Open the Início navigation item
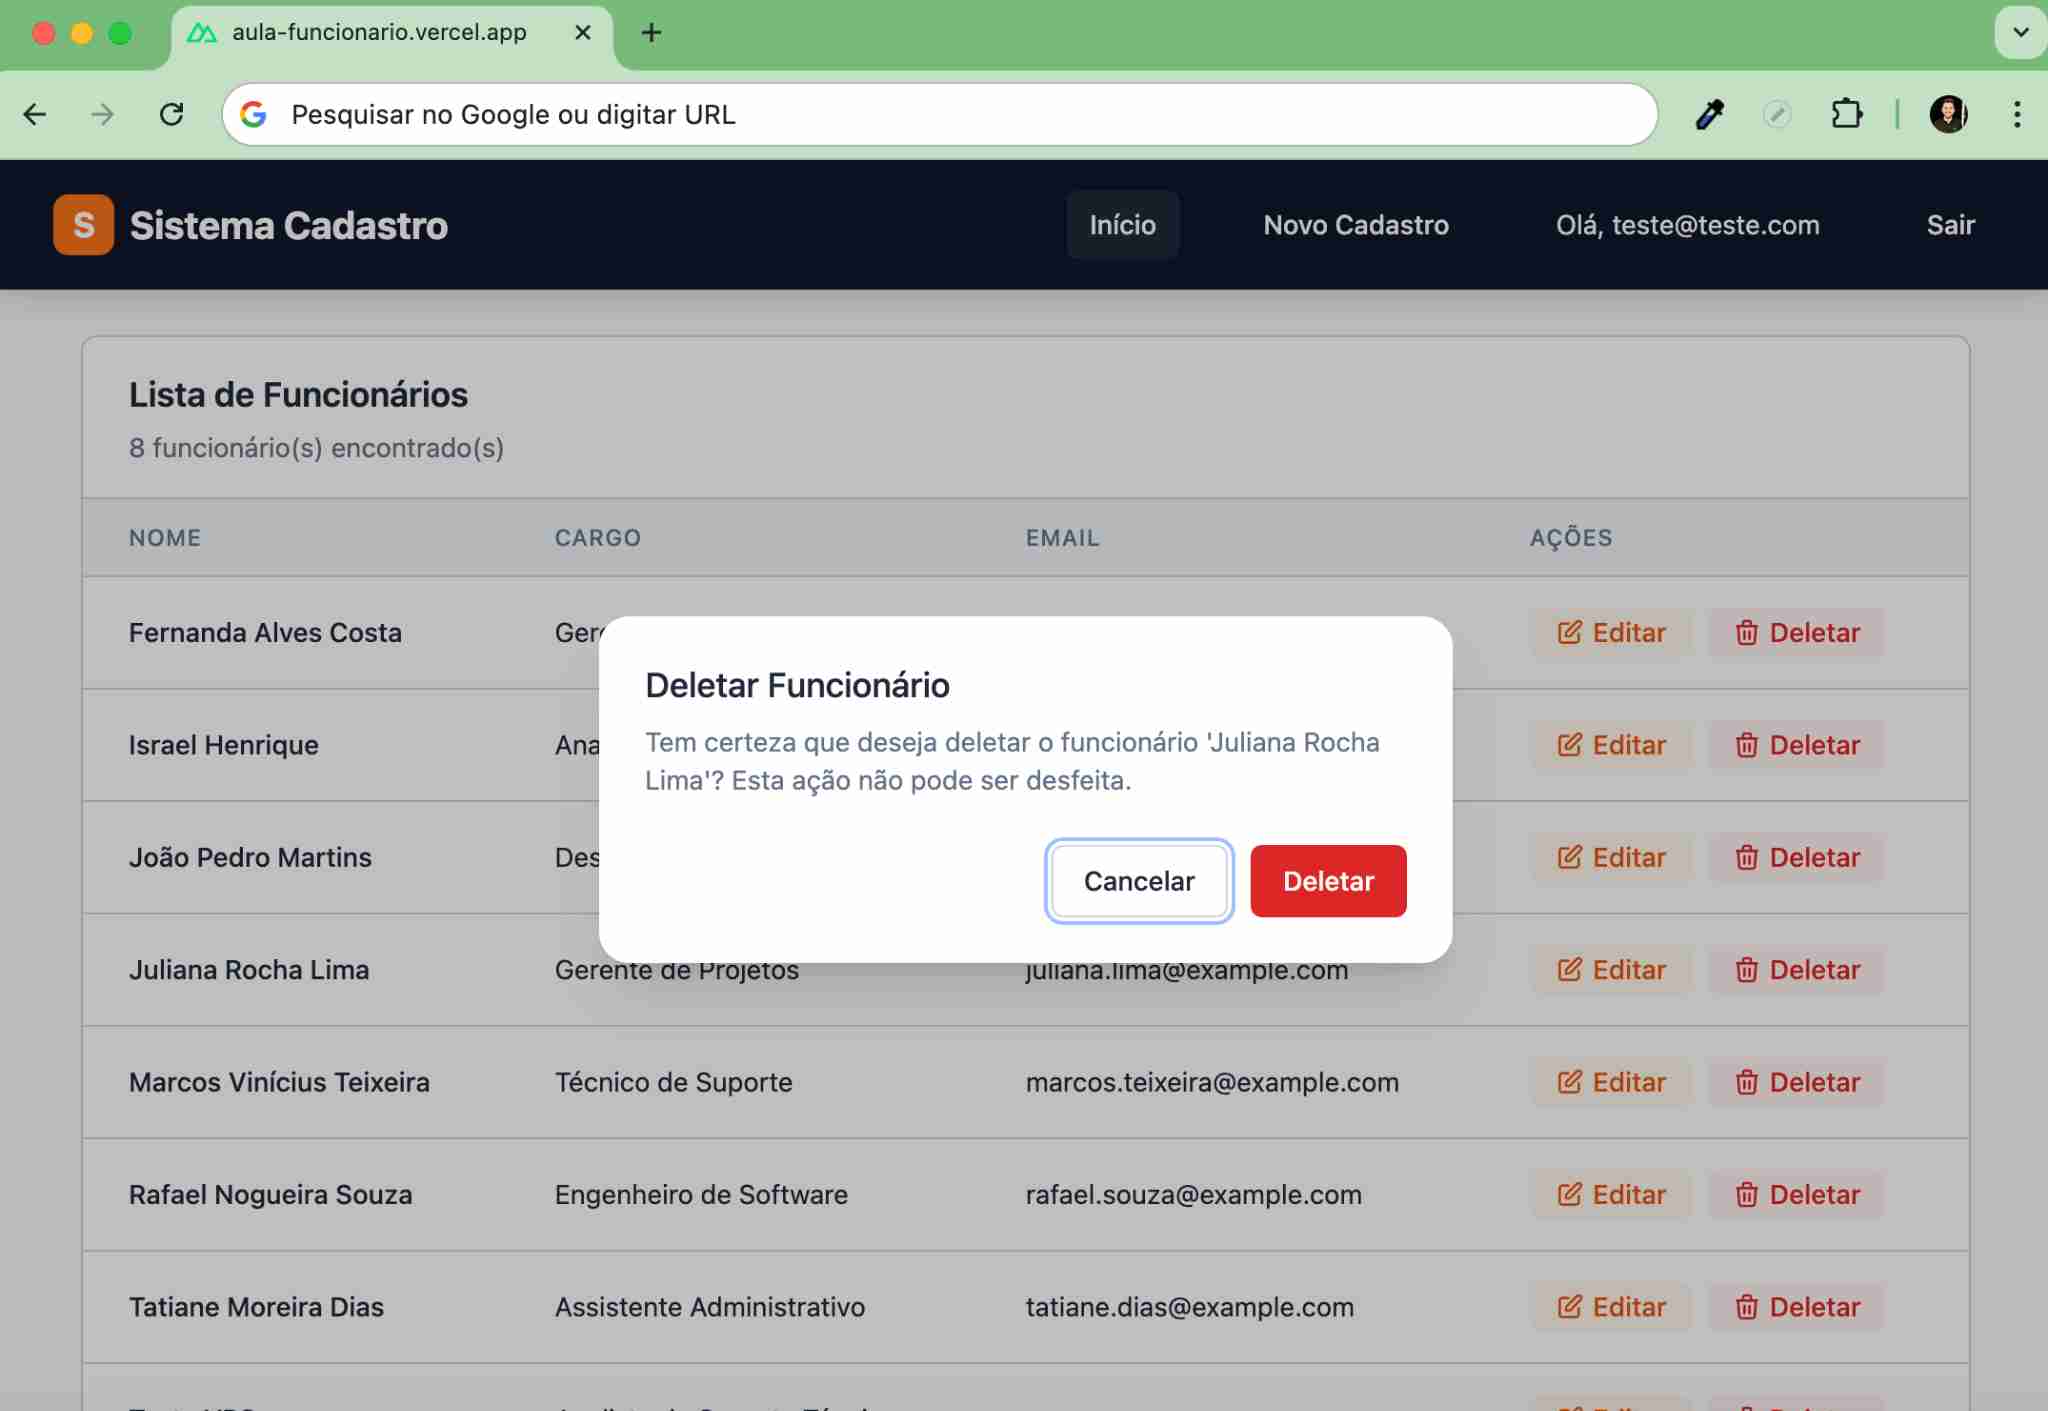The height and width of the screenshot is (1411, 2048). click(x=1122, y=225)
